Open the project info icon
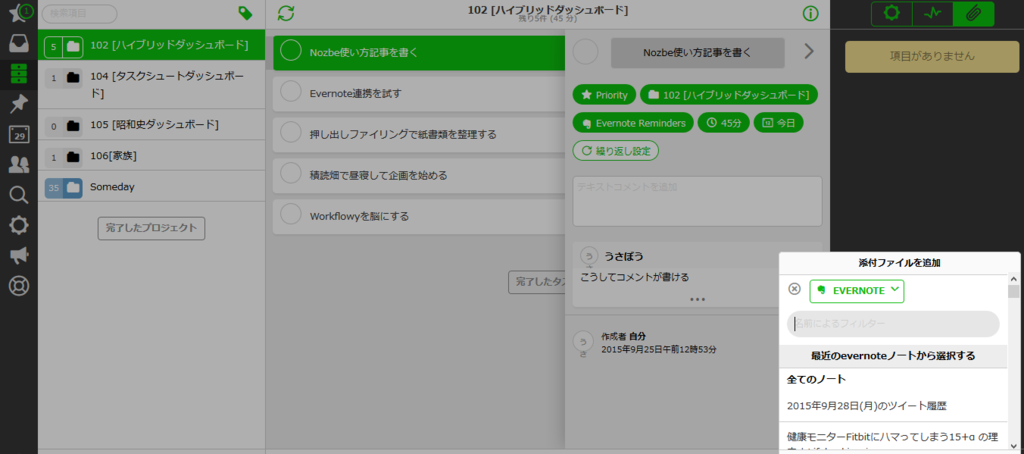The width and height of the screenshot is (1024, 454). point(810,14)
